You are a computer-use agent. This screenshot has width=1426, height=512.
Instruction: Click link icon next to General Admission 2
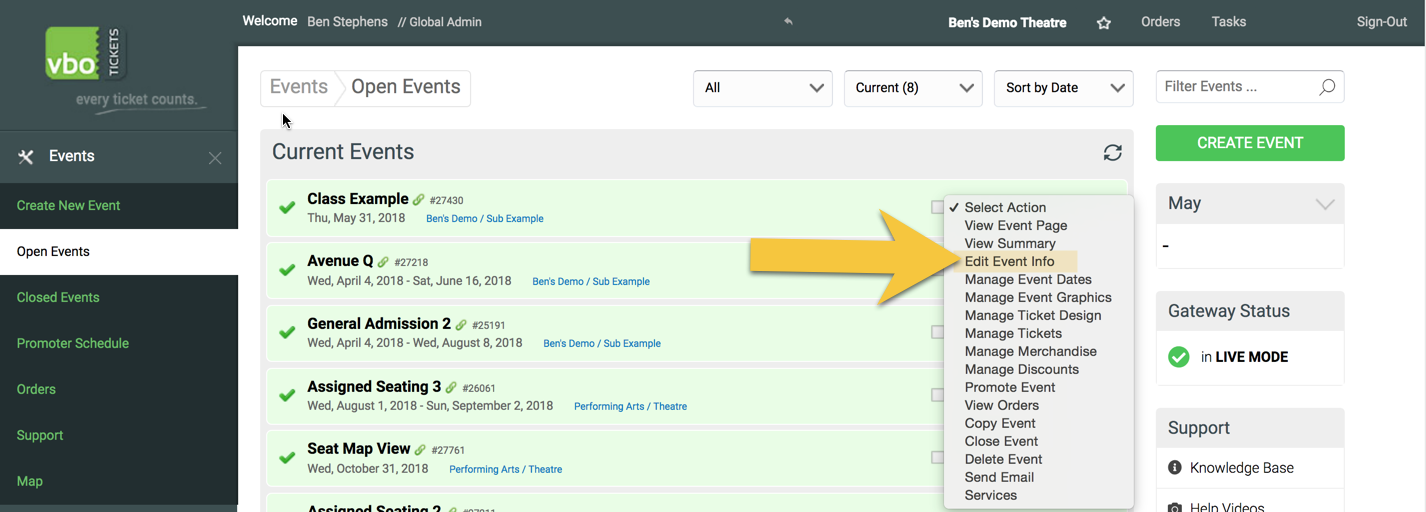tap(461, 325)
